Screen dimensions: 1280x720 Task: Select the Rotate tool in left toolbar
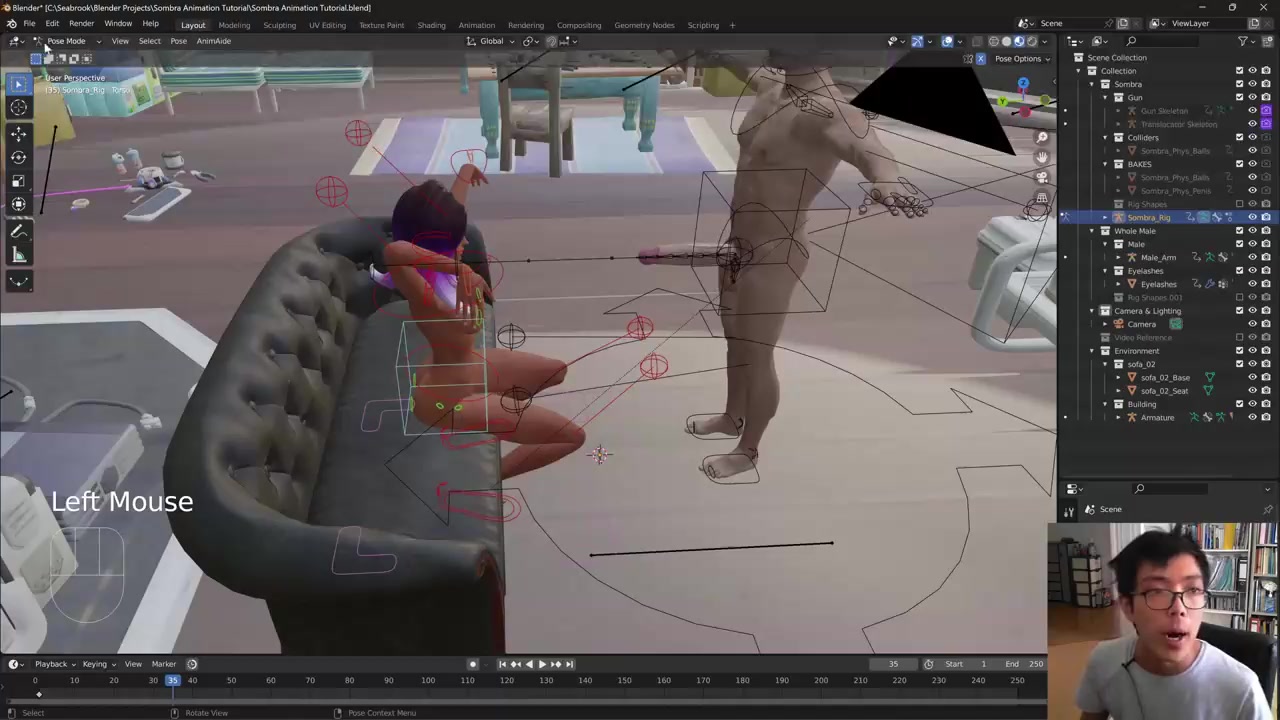coord(18,157)
